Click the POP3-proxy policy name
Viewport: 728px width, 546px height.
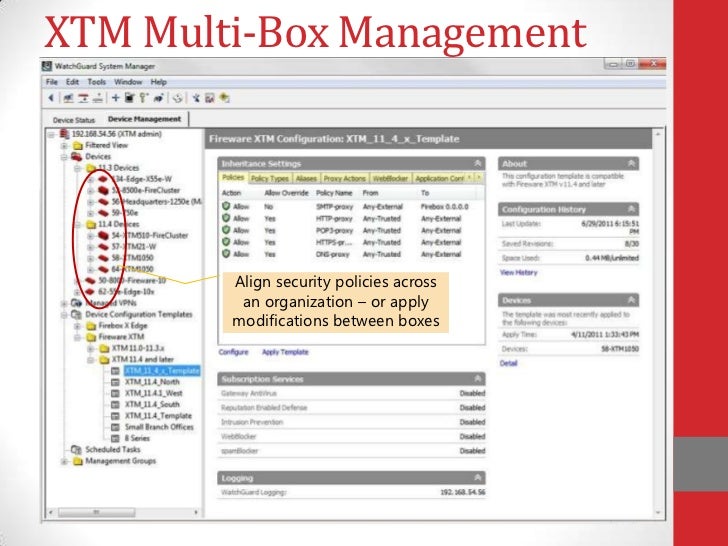coord(335,231)
